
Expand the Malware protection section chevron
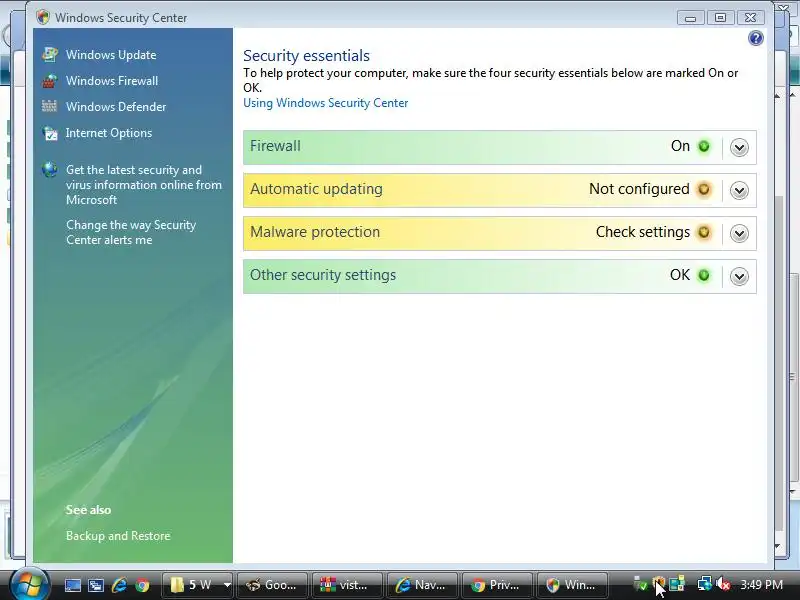[739, 233]
